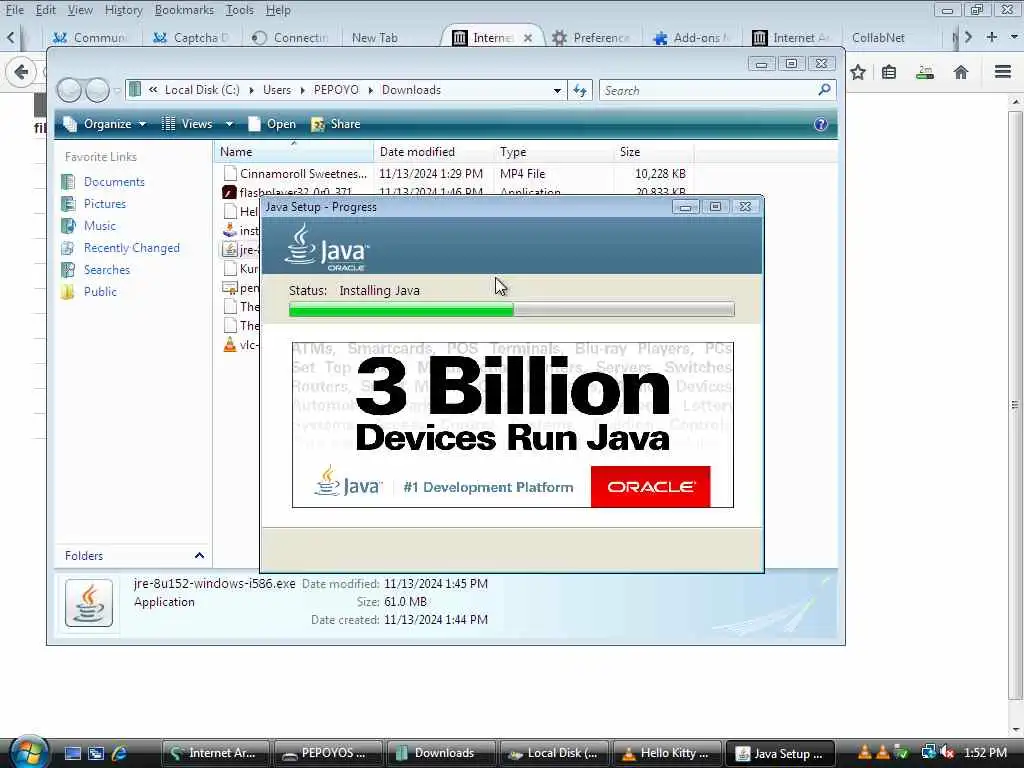The width and height of the screenshot is (1024, 768).
Task: Click the Explorer help question-mark icon
Action: (821, 124)
